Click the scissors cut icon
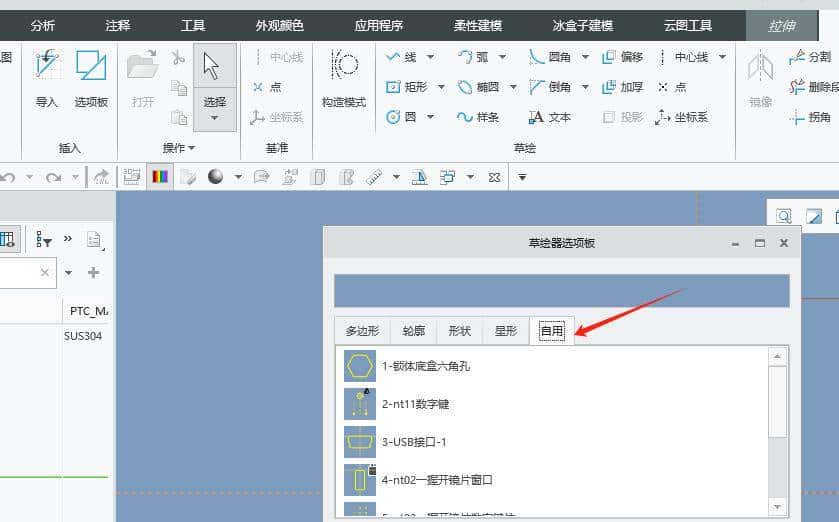The width and height of the screenshot is (839, 522). click(178, 57)
